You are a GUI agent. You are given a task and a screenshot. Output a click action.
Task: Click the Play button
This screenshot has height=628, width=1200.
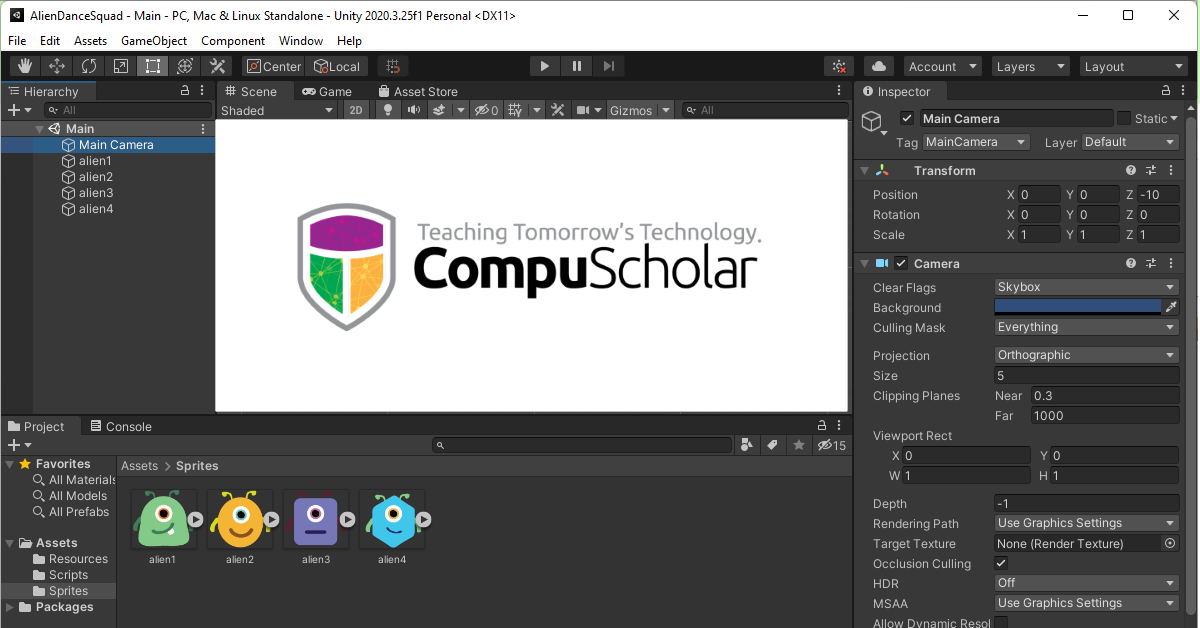[544, 66]
